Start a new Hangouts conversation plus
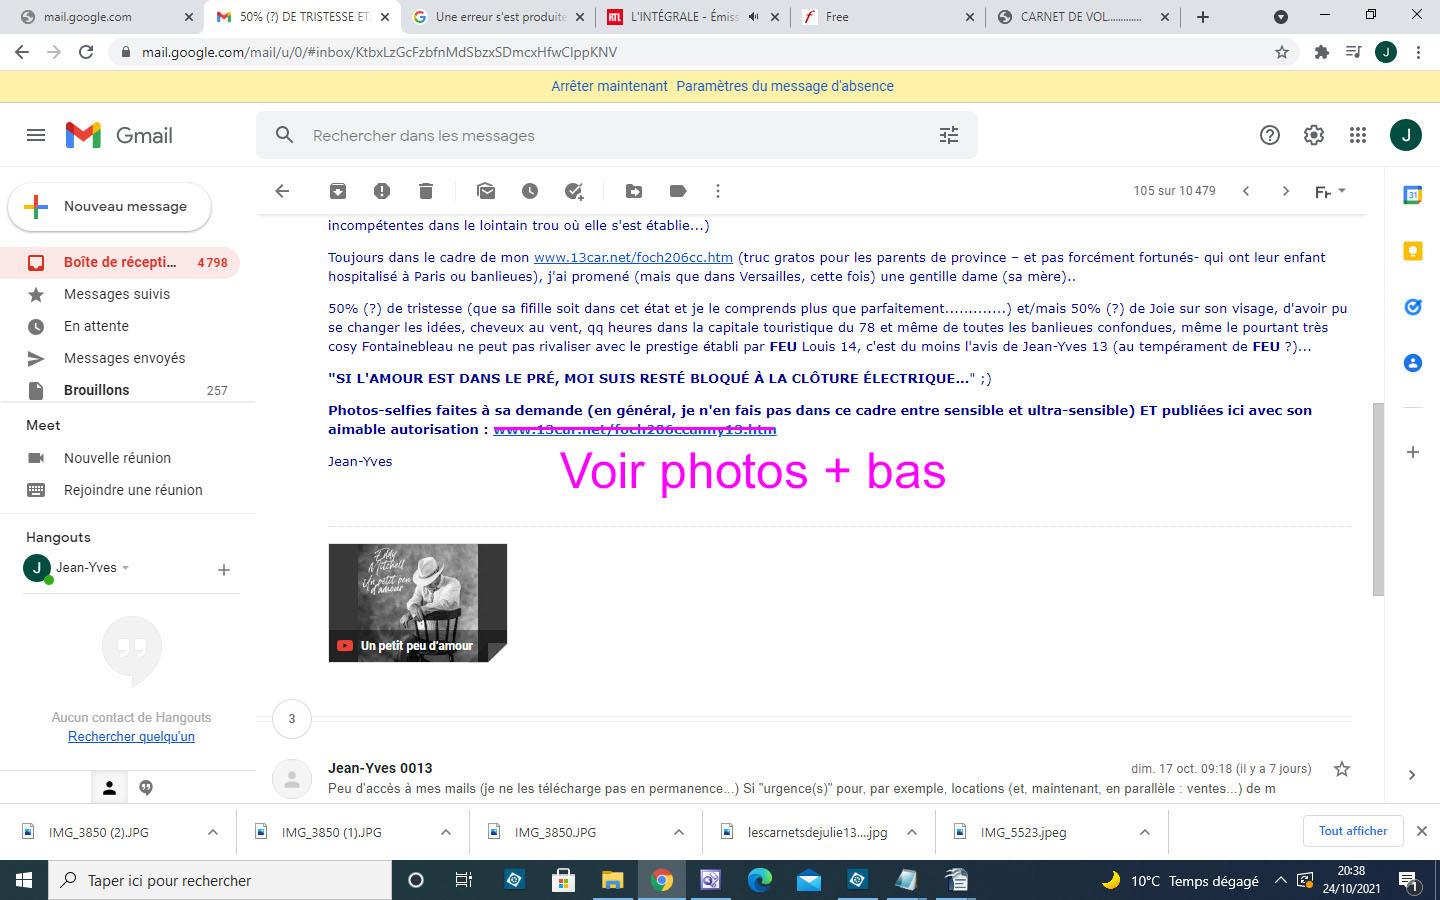This screenshot has height=900, width=1440. (224, 570)
